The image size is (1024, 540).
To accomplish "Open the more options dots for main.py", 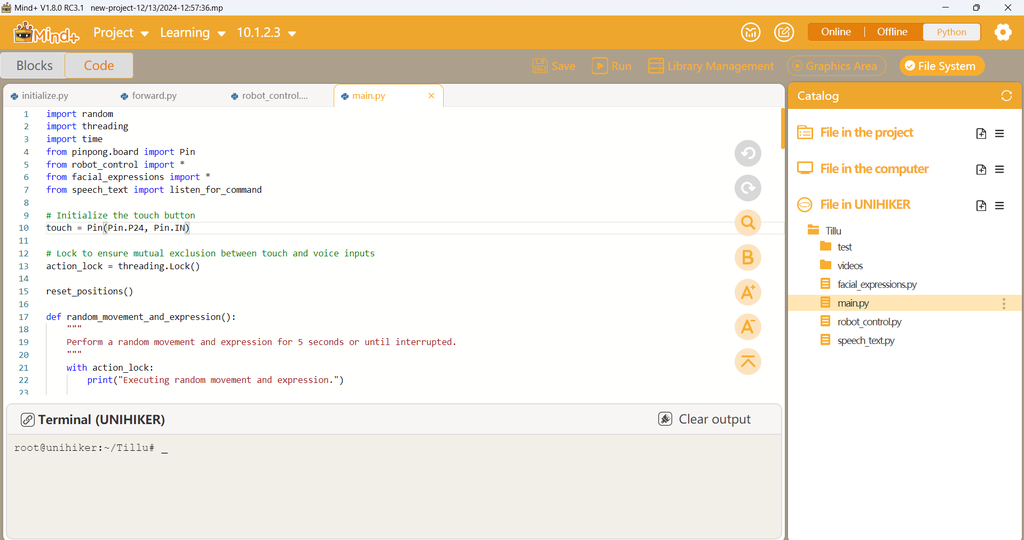I will (1004, 303).
